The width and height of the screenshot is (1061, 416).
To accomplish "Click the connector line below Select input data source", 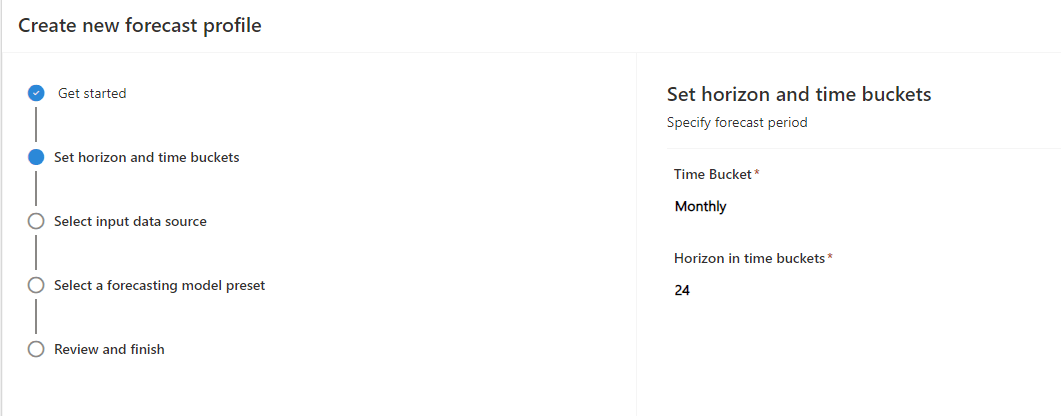I will (x=36, y=252).
